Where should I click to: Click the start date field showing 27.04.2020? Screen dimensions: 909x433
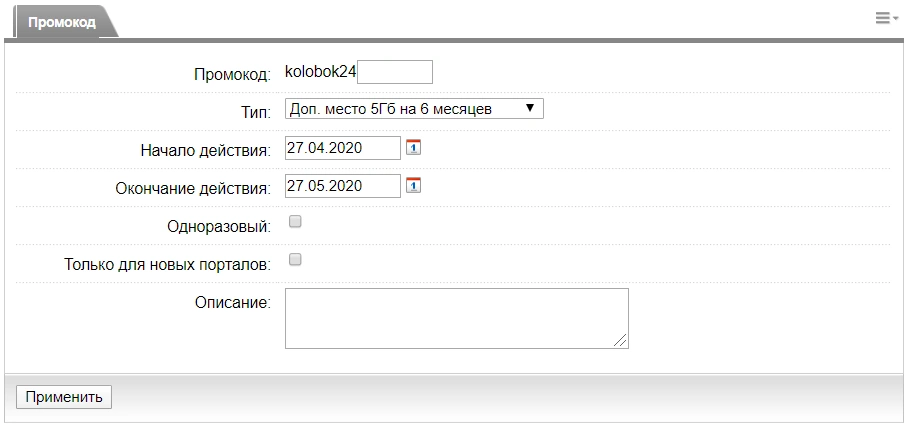tap(342, 148)
